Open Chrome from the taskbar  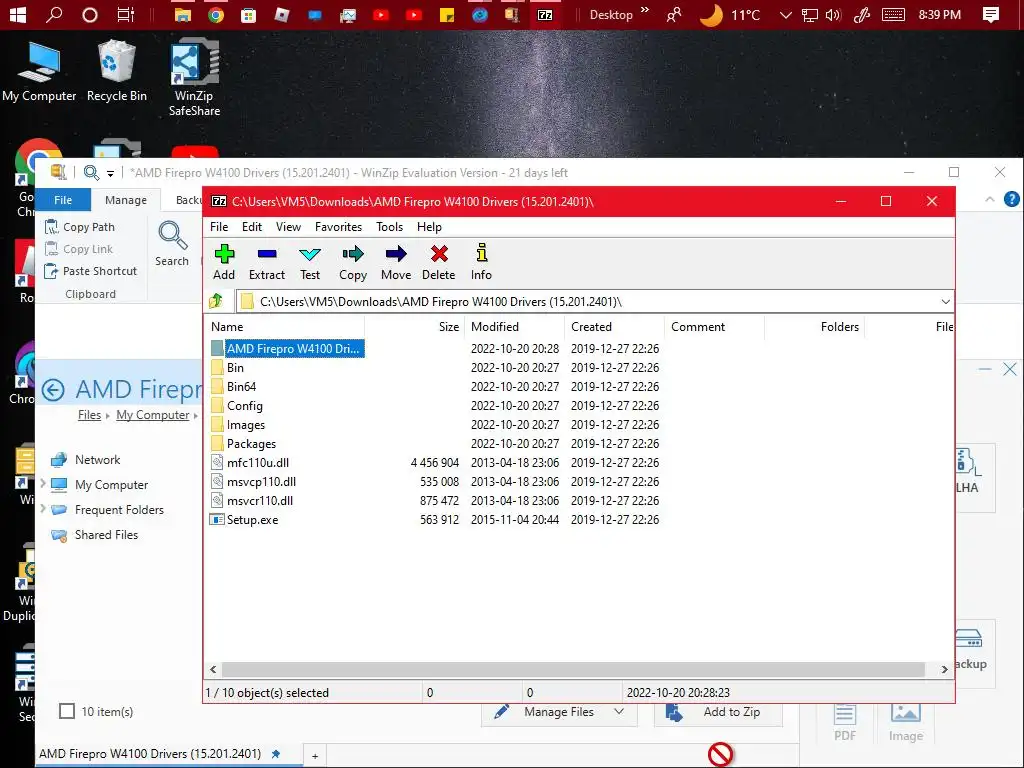pos(216,14)
